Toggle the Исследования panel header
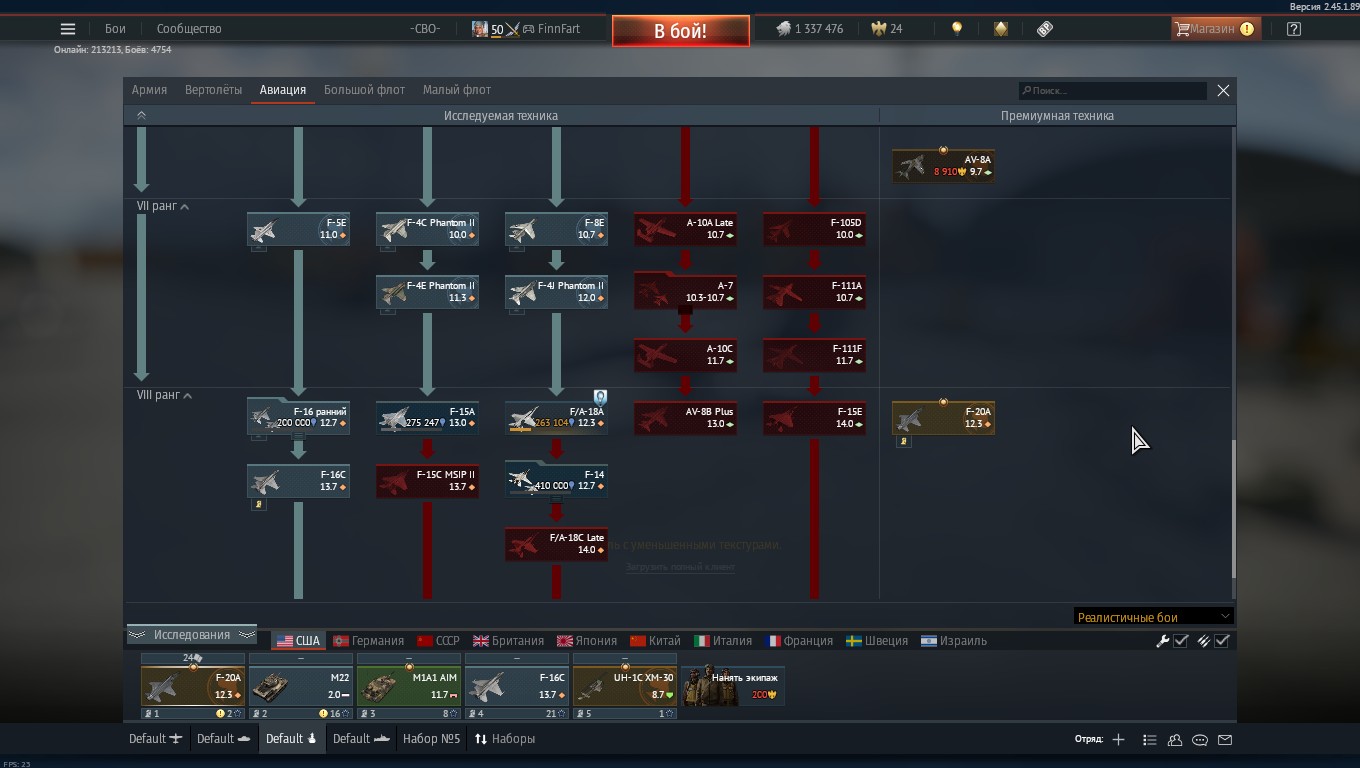Image resolution: width=1360 pixels, height=768 pixels. point(191,635)
